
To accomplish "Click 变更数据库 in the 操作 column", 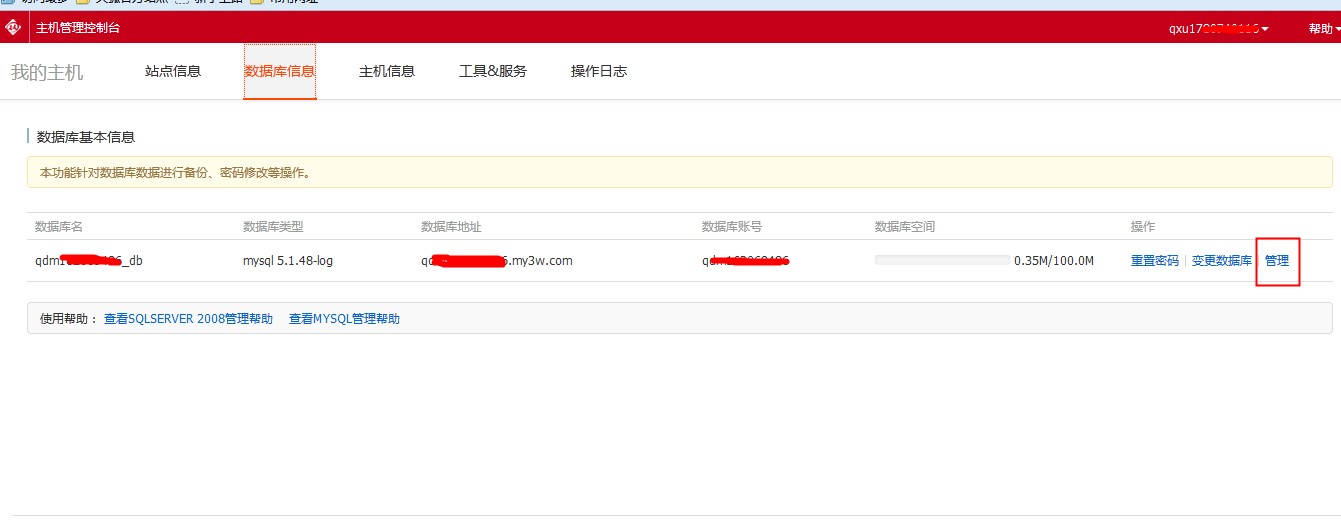I will 1221,261.
